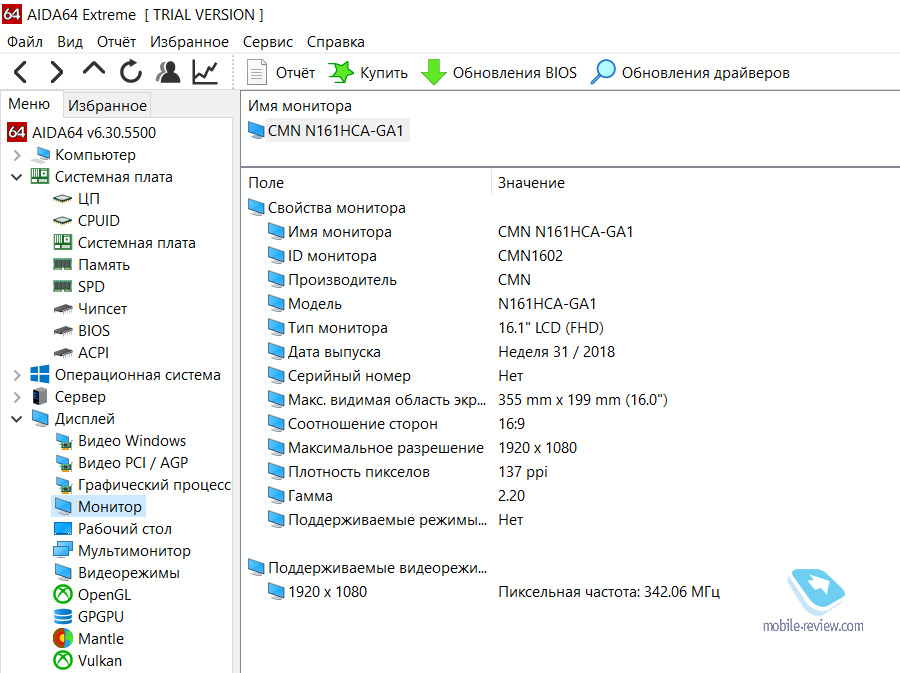Click the Отчёт toolbar button
This screenshot has width=900, height=673.
[x=281, y=73]
